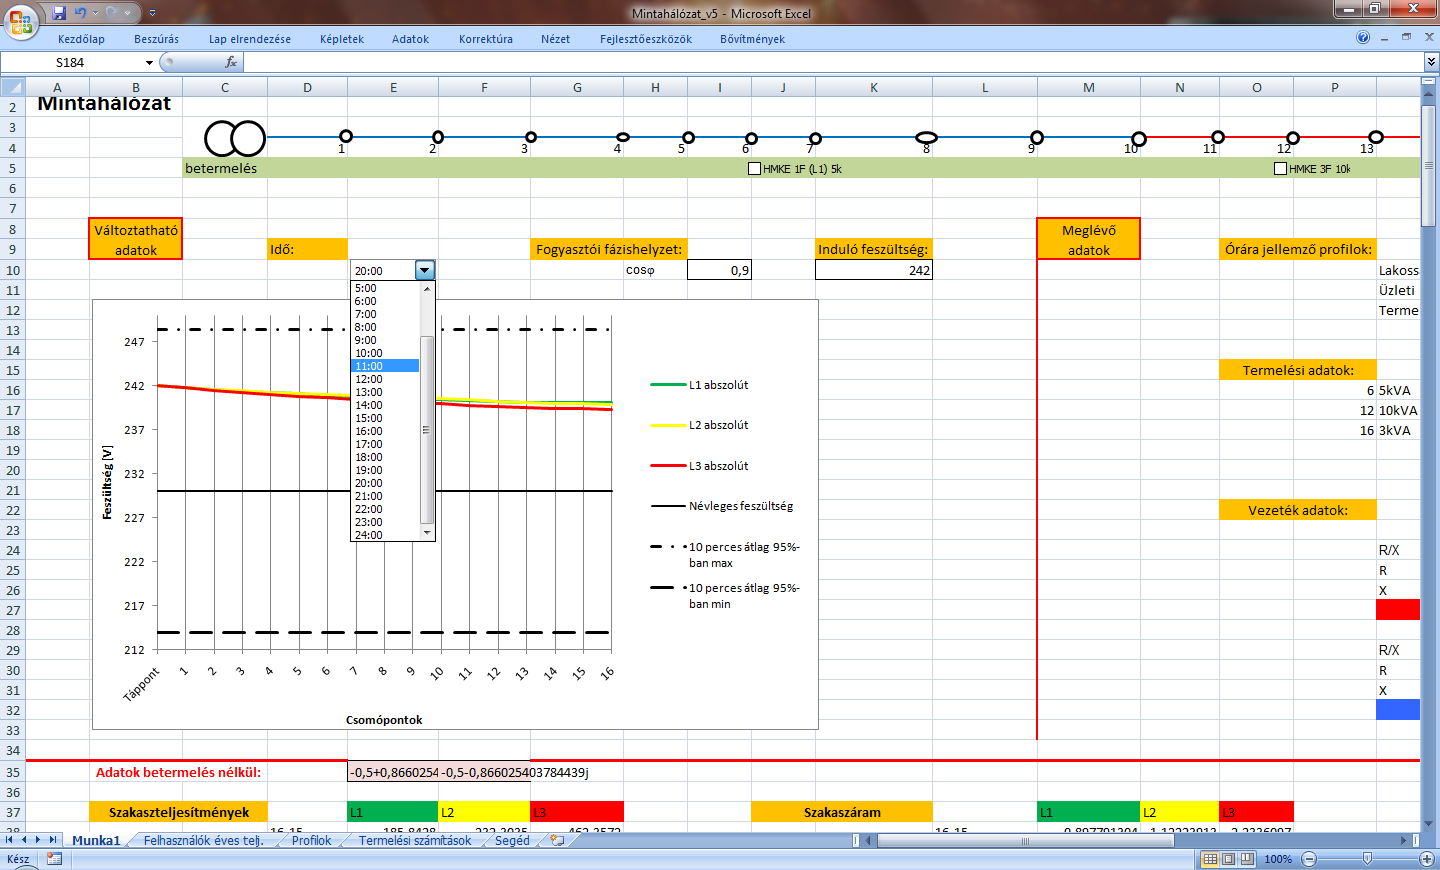Click the Változtatható adatok box
The width and height of the screenshot is (1440, 870).
(x=136, y=239)
